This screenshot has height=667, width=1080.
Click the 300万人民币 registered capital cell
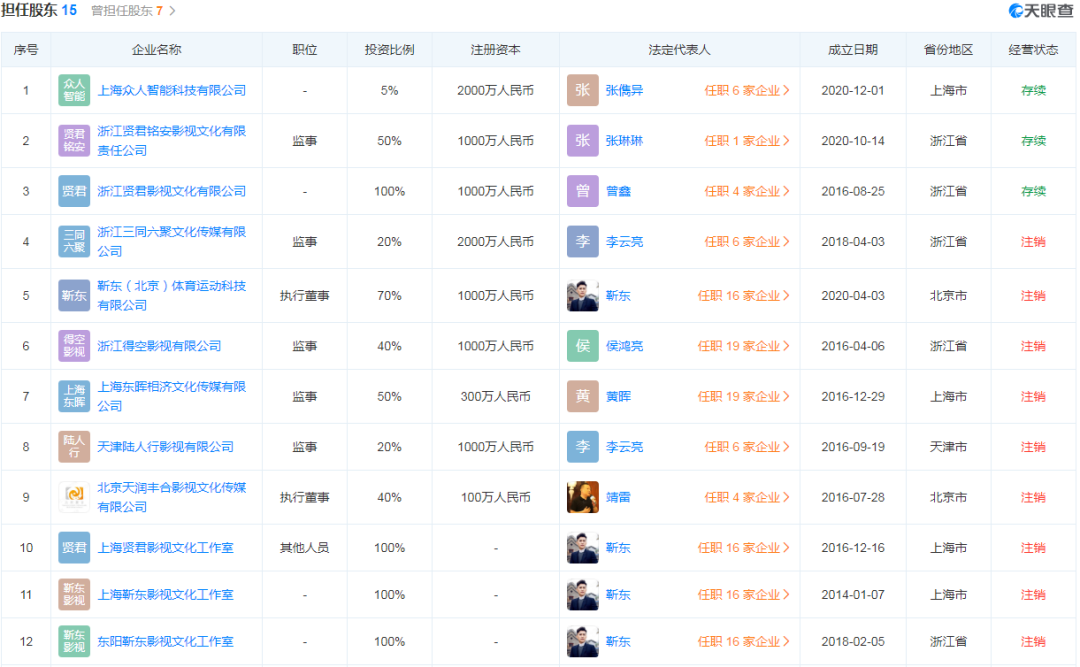pyautogui.click(x=496, y=396)
